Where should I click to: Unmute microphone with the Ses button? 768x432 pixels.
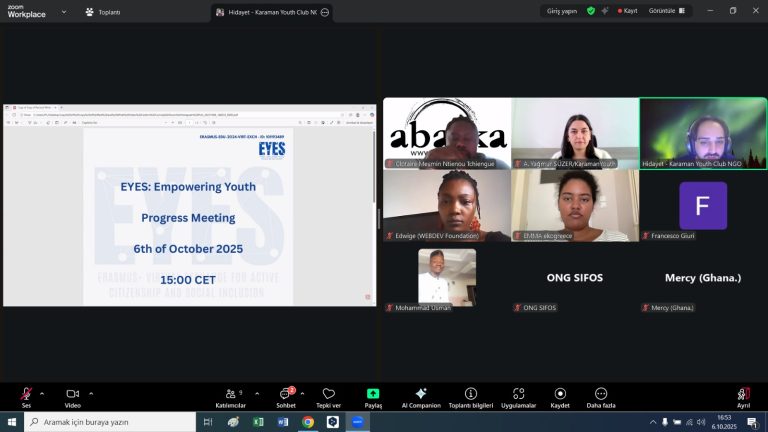click(x=26, y=395)
